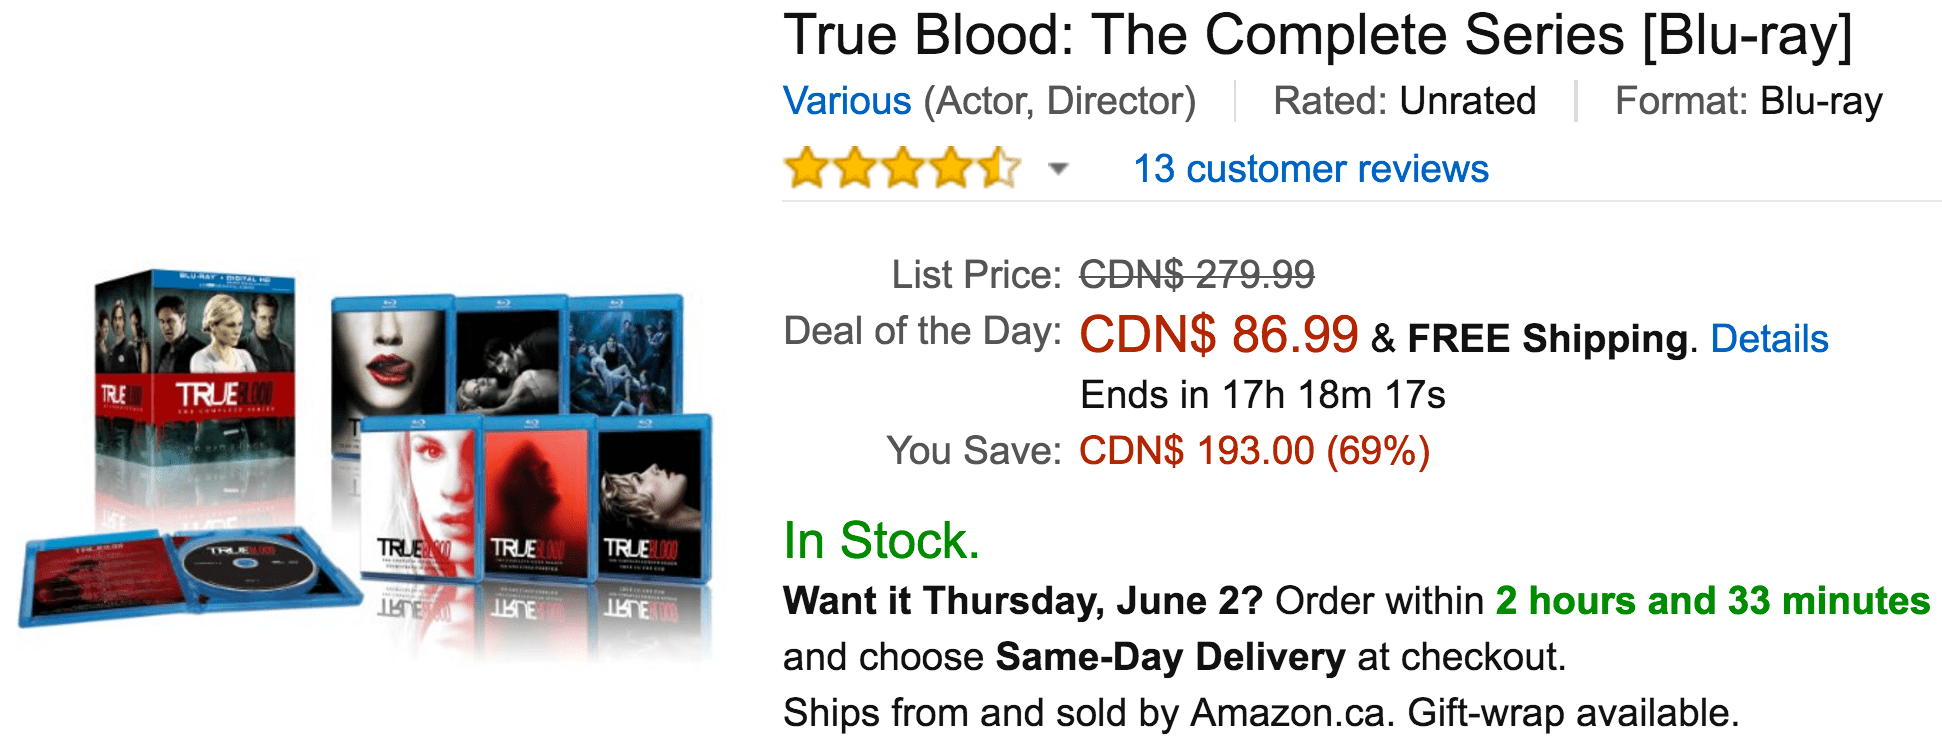This screenshot has height=738, width=1942.
Task: Click the five-star rating icons
Action: (902, 168)
